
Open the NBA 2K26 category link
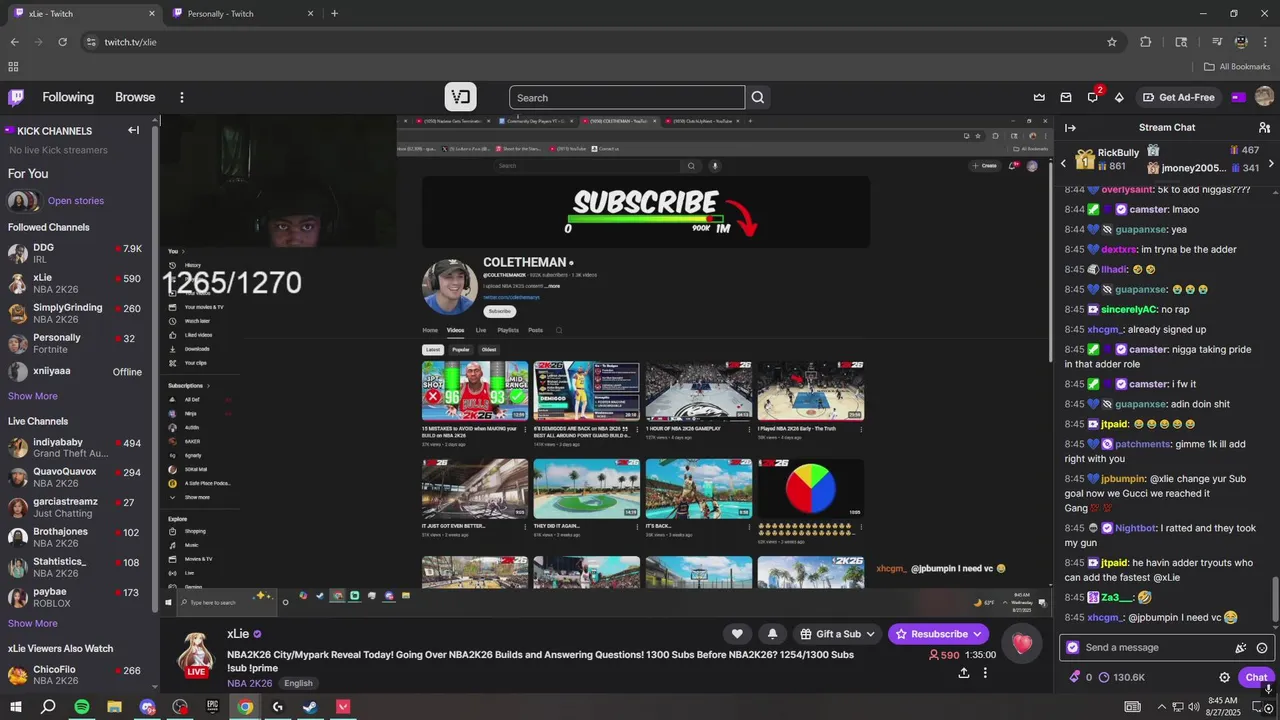[250, 683]
